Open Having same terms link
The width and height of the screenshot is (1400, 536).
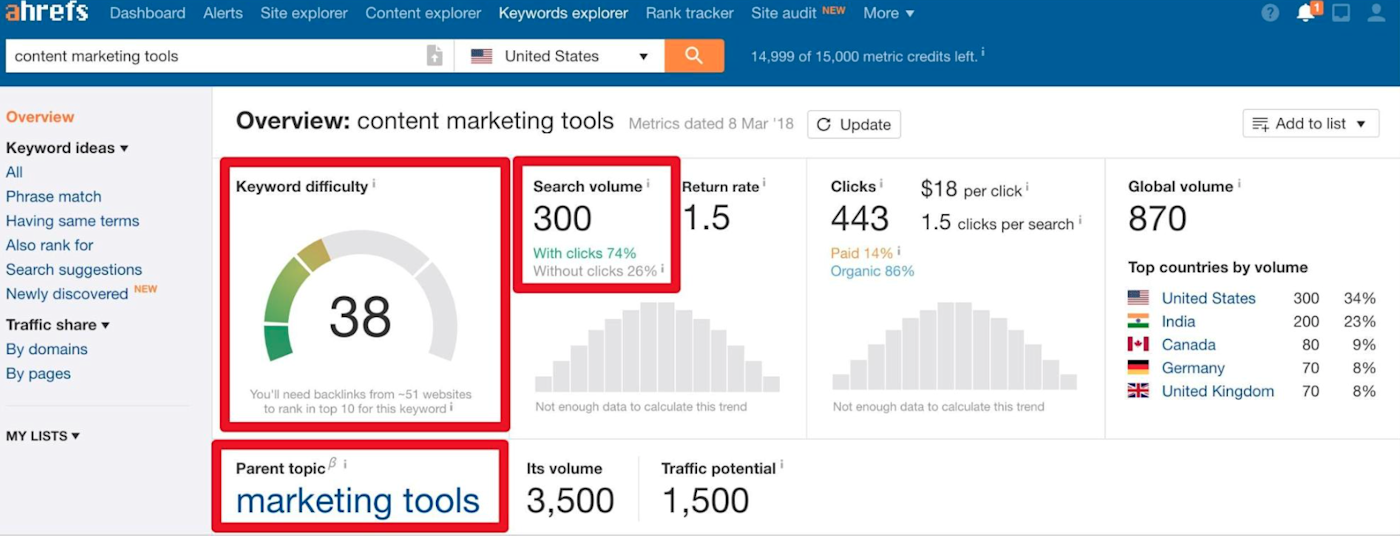tap(73, 221)
